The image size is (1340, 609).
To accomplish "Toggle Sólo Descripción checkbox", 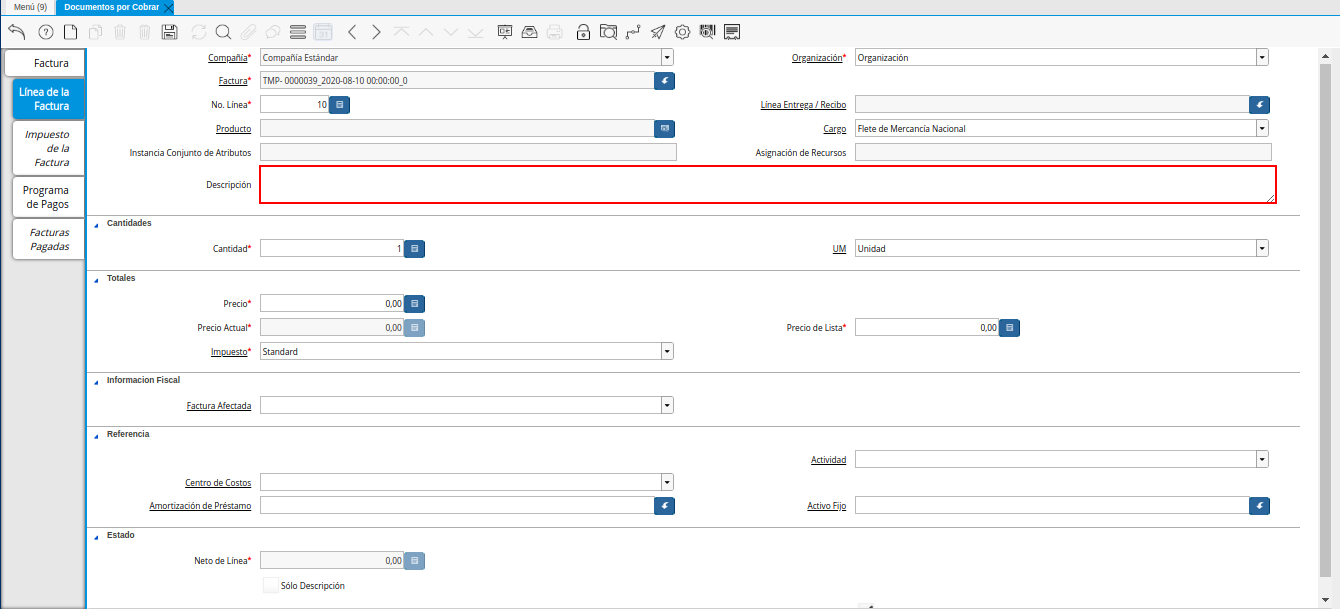I will click(x=270, y=585).
